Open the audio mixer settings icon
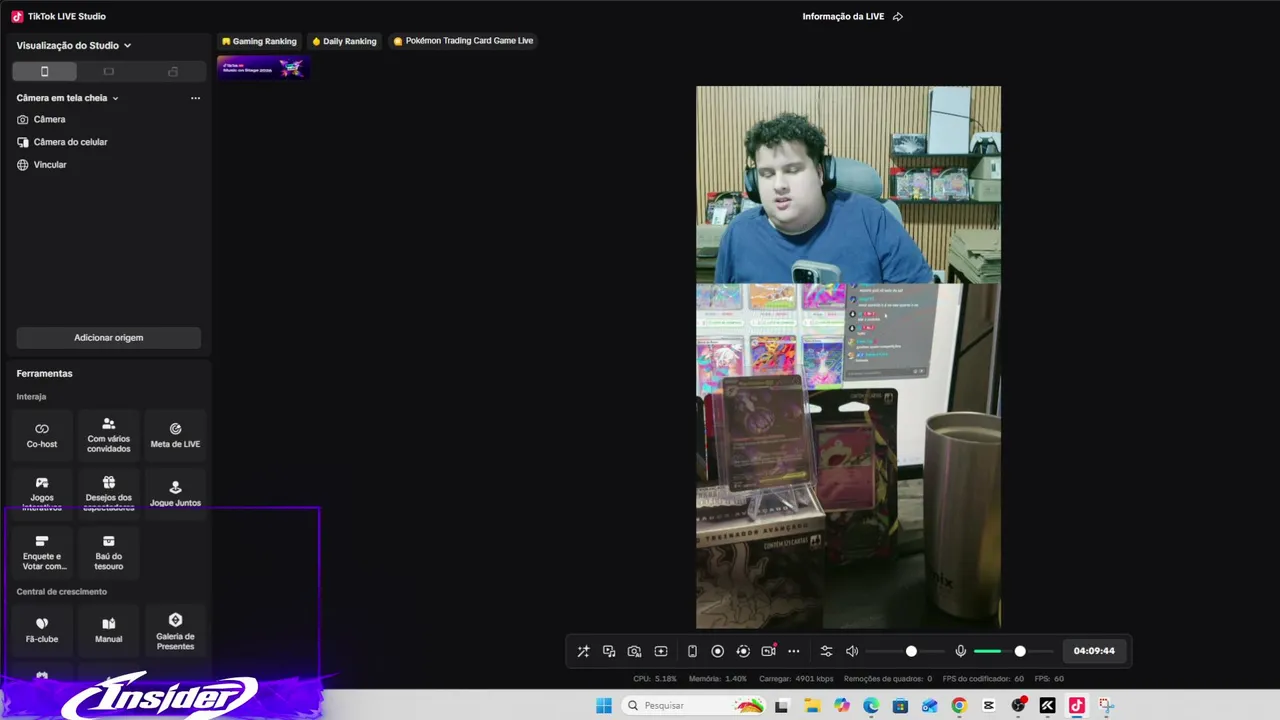The width and height of the screenshot is (1280, 720). (x=826, y=651)
